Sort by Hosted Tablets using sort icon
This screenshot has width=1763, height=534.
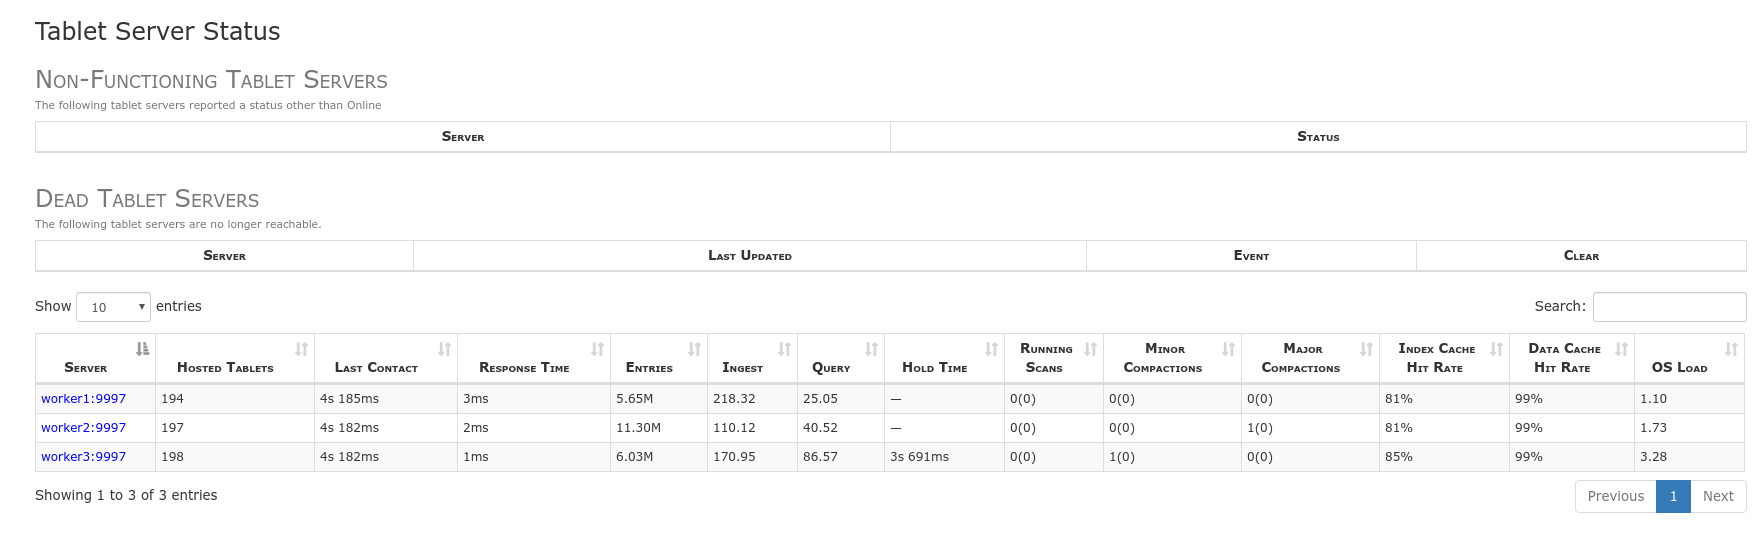point(301,349)
